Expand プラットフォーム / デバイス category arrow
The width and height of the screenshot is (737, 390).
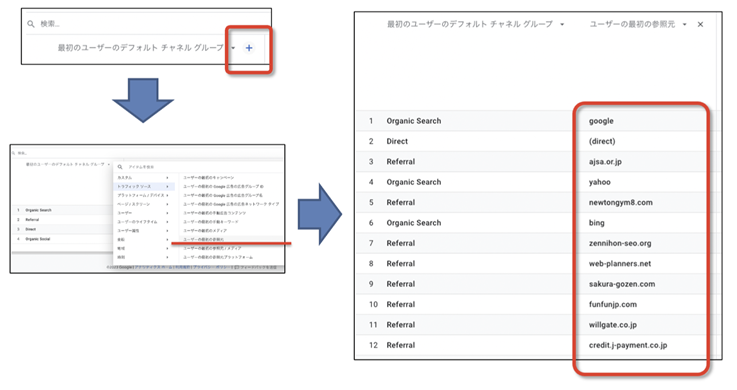[x=167, y=195]
